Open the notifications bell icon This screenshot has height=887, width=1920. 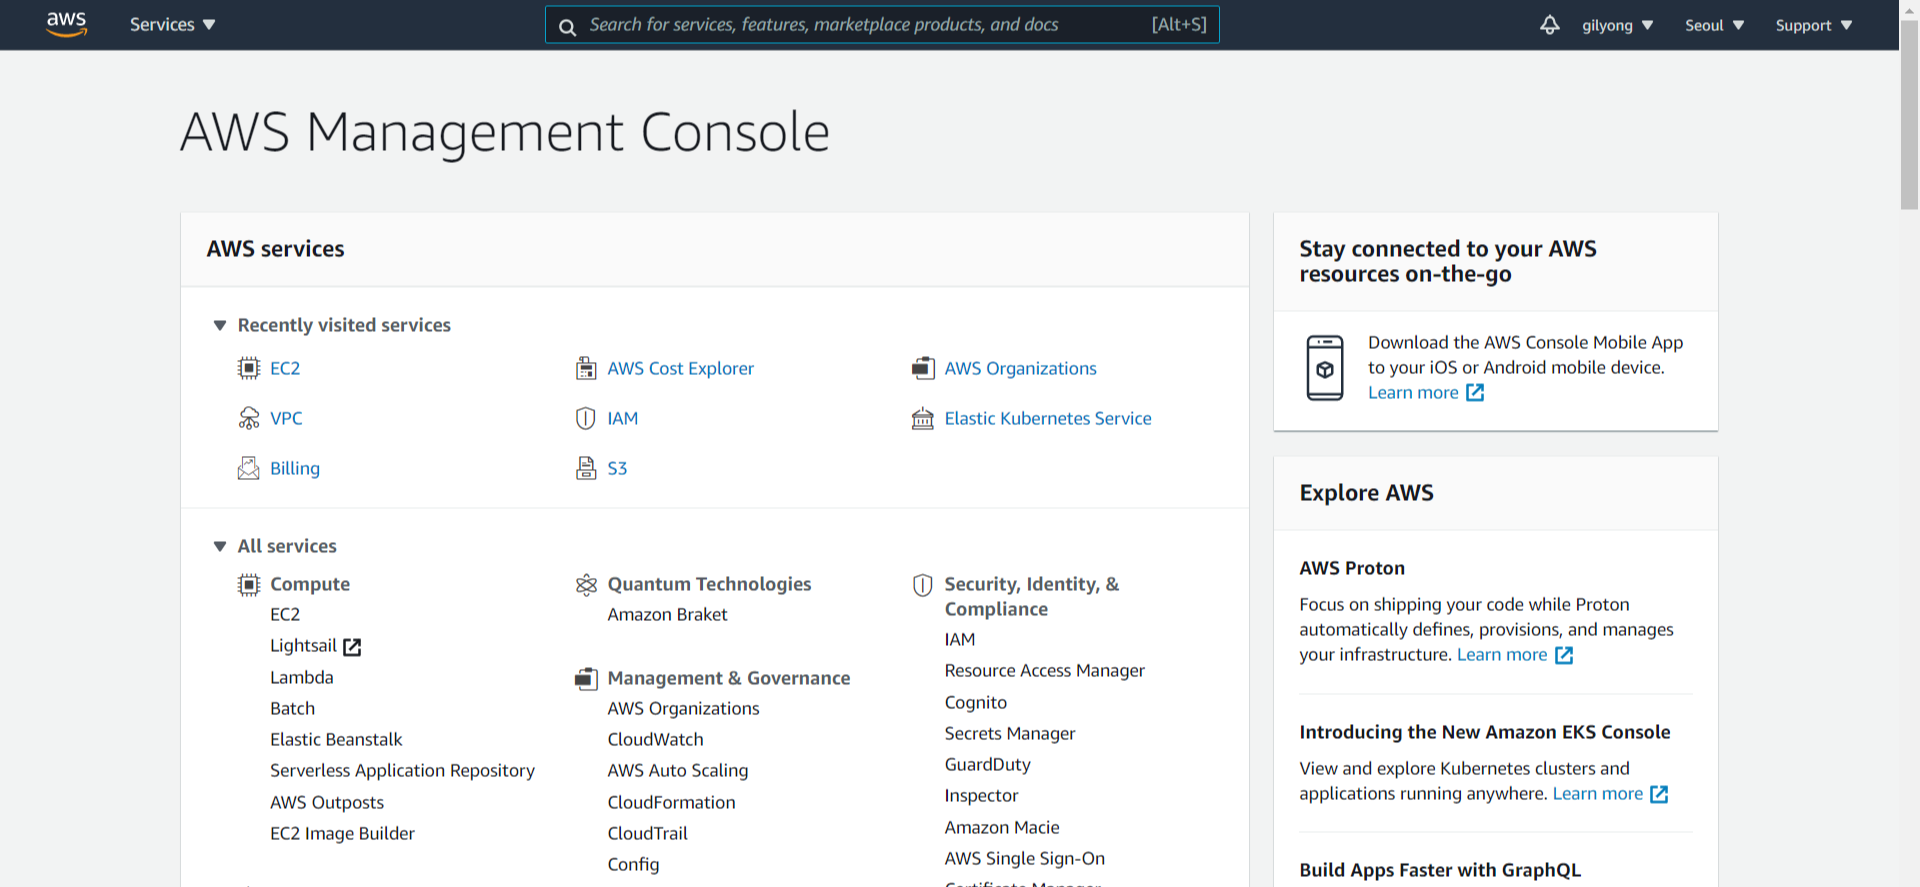point(1549,25)
